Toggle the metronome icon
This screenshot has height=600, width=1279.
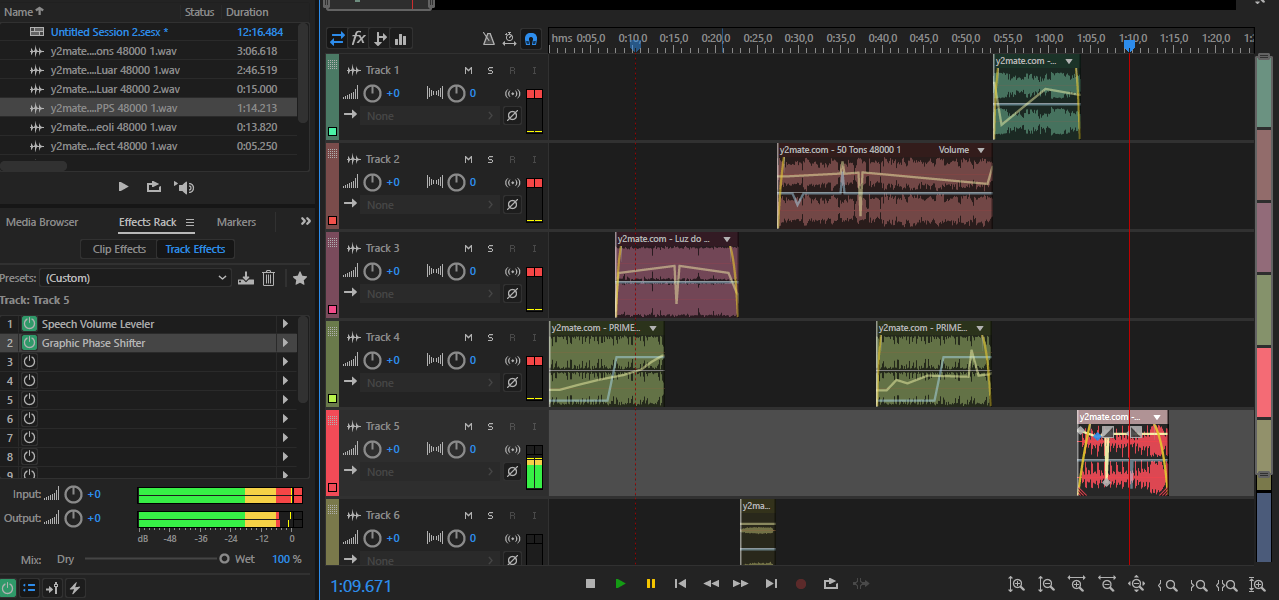488,39
